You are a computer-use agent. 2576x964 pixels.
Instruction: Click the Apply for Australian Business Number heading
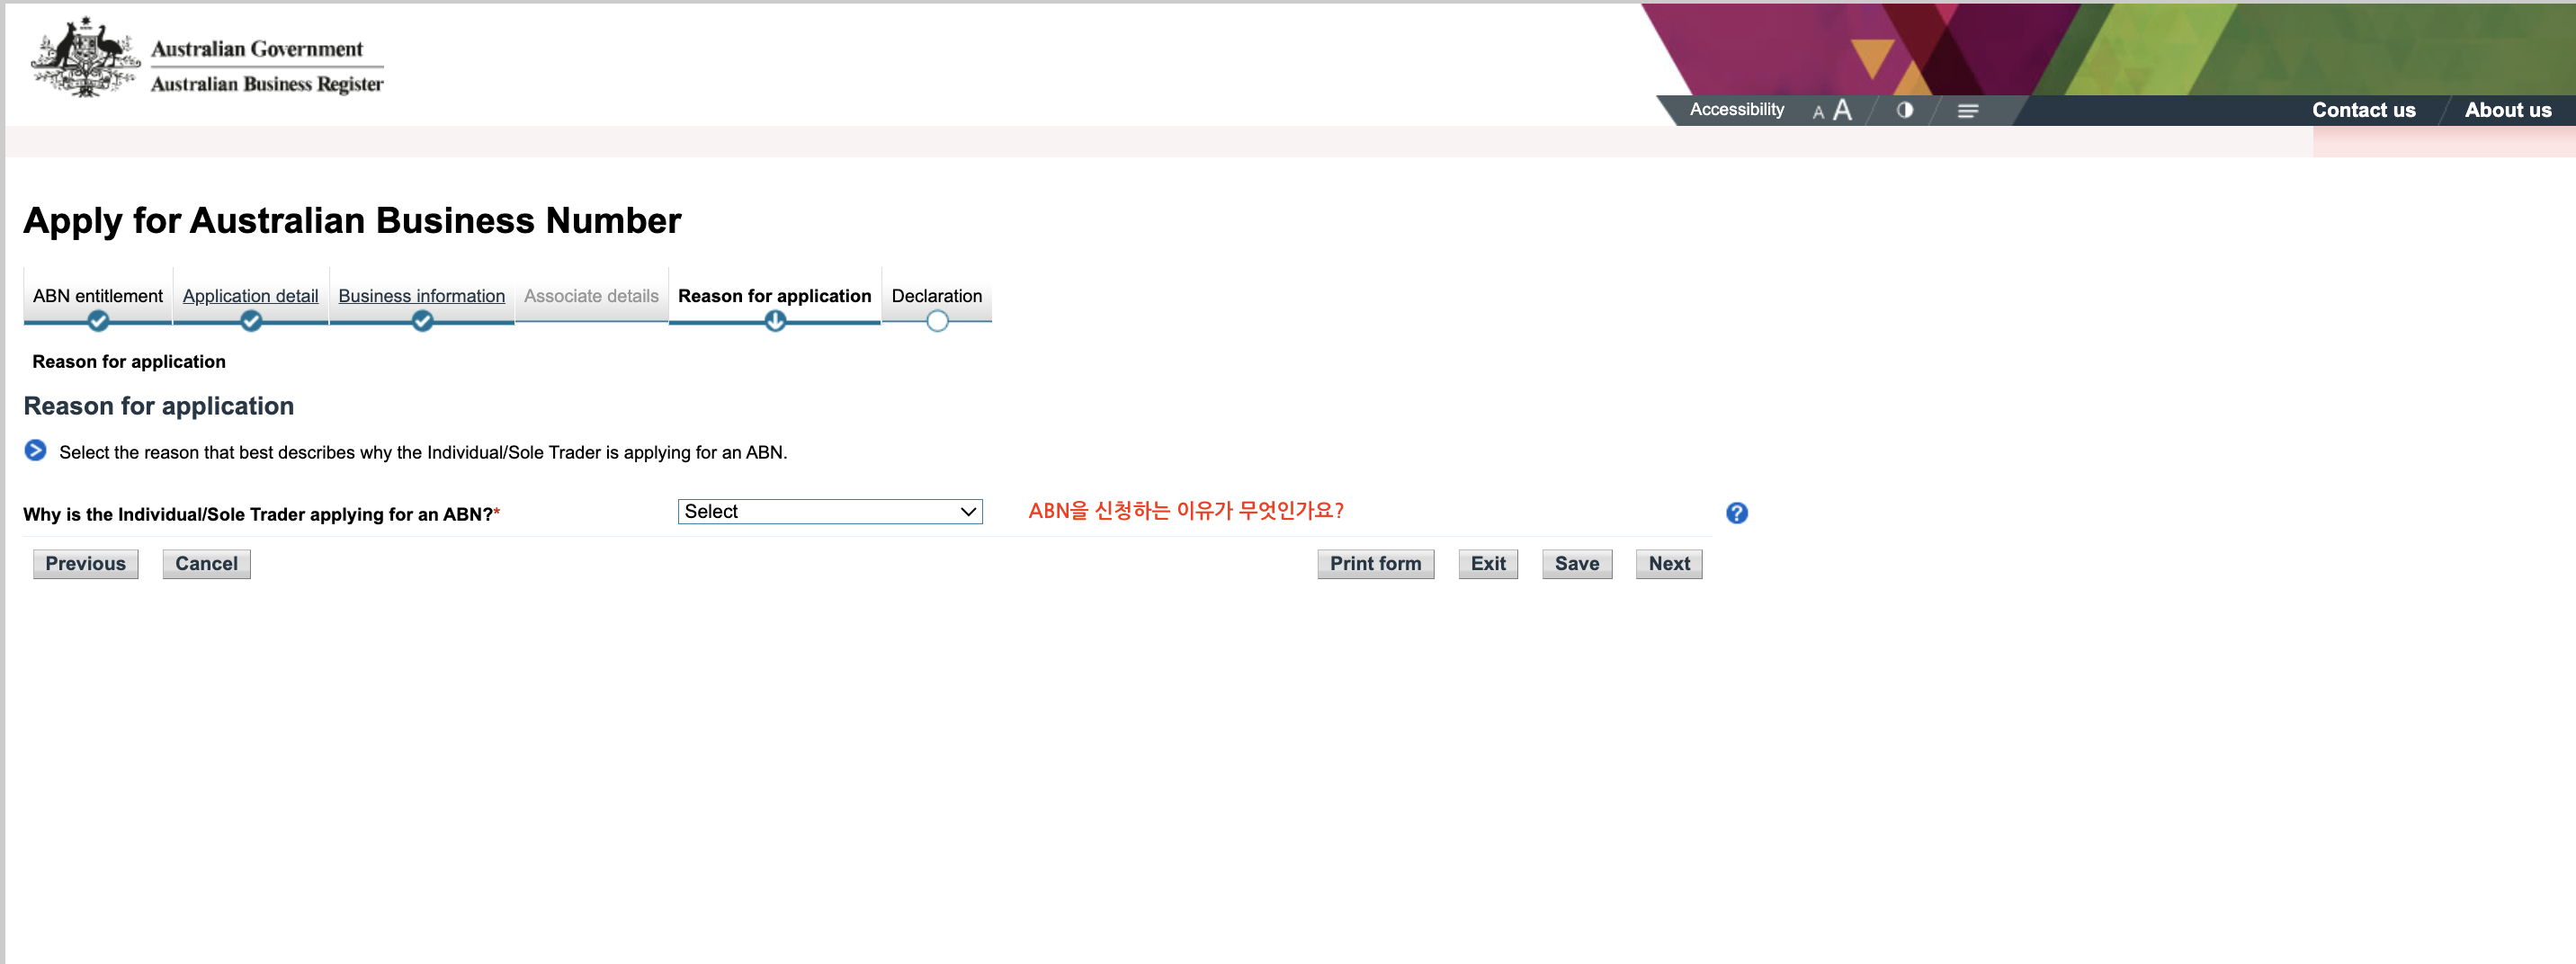point(352,220)
